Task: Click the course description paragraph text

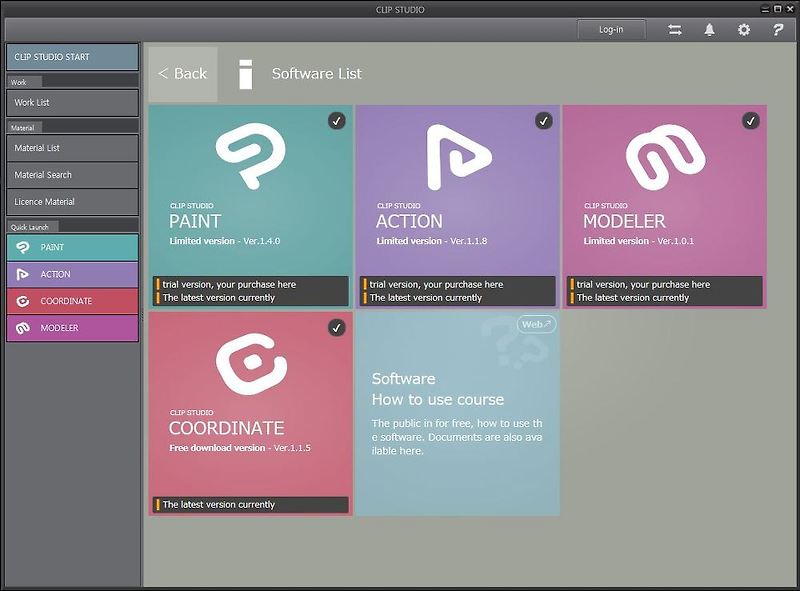Action: (457, 437)
